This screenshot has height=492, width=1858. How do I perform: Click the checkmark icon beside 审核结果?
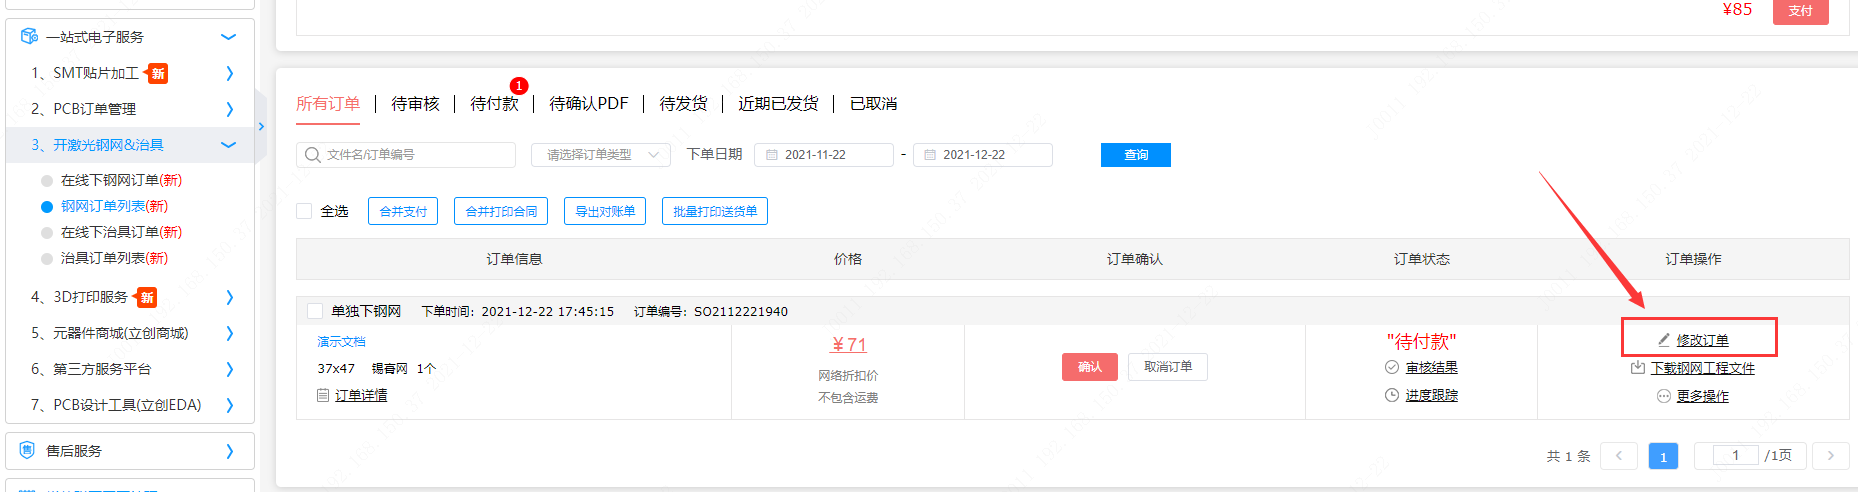[x=1391, y=368]
